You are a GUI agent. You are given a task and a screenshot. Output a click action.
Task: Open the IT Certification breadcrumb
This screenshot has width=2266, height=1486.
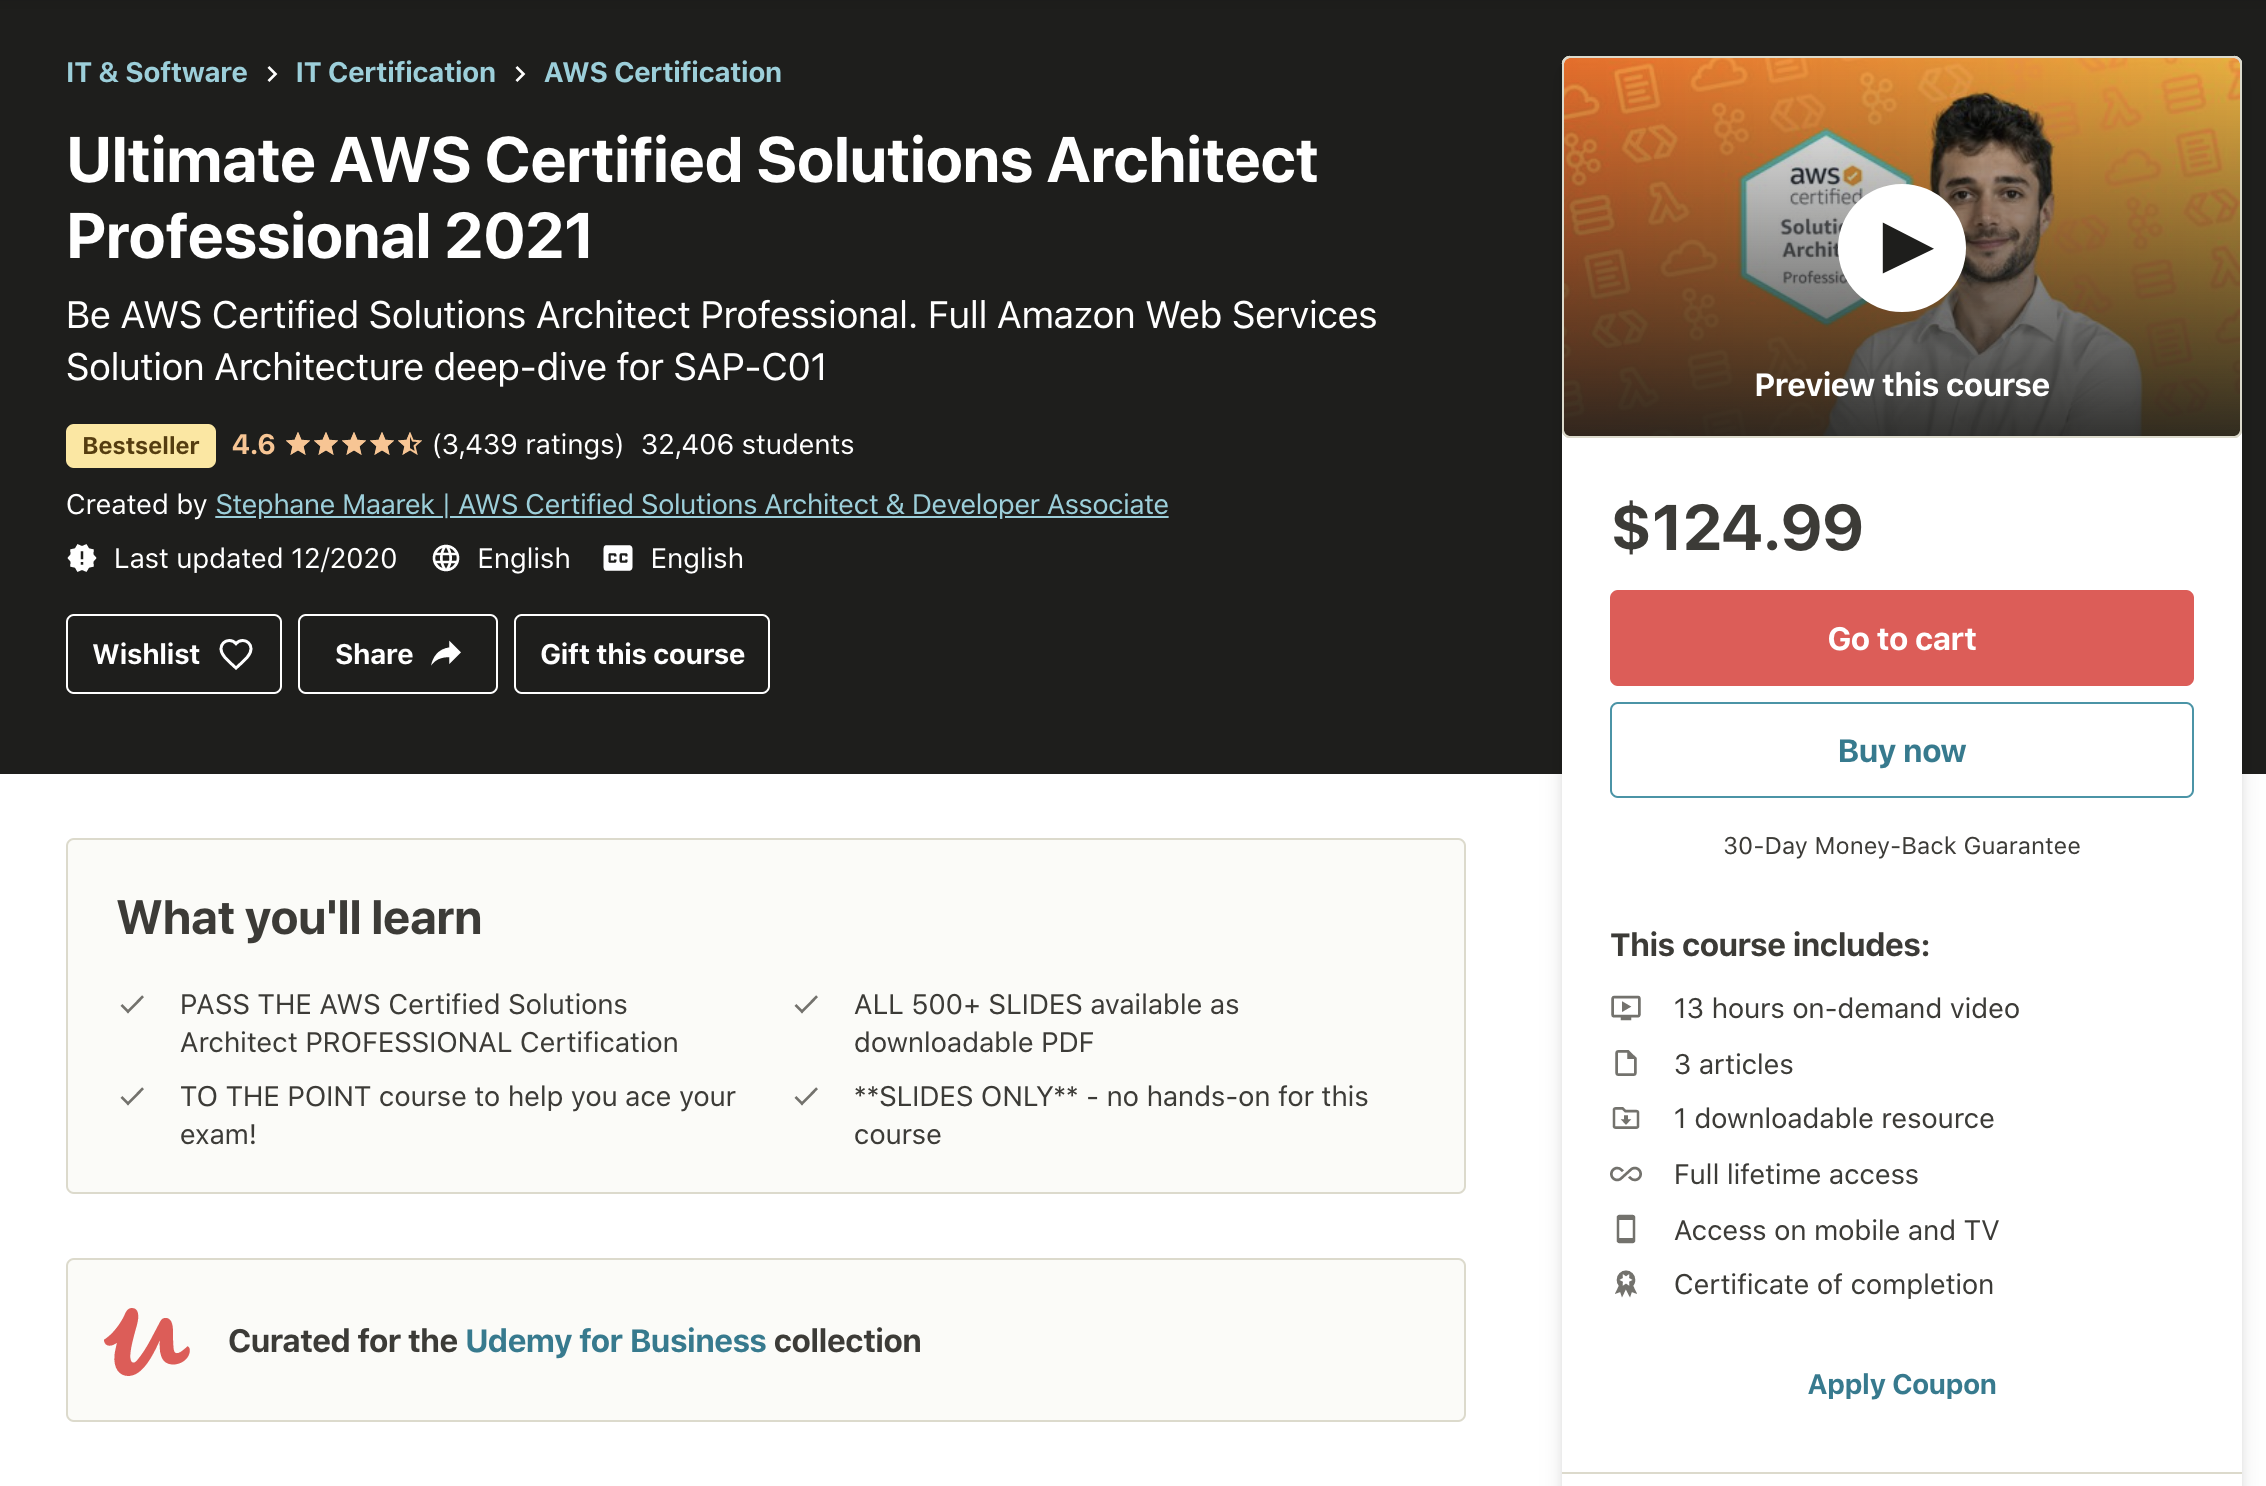pos(395,73)
